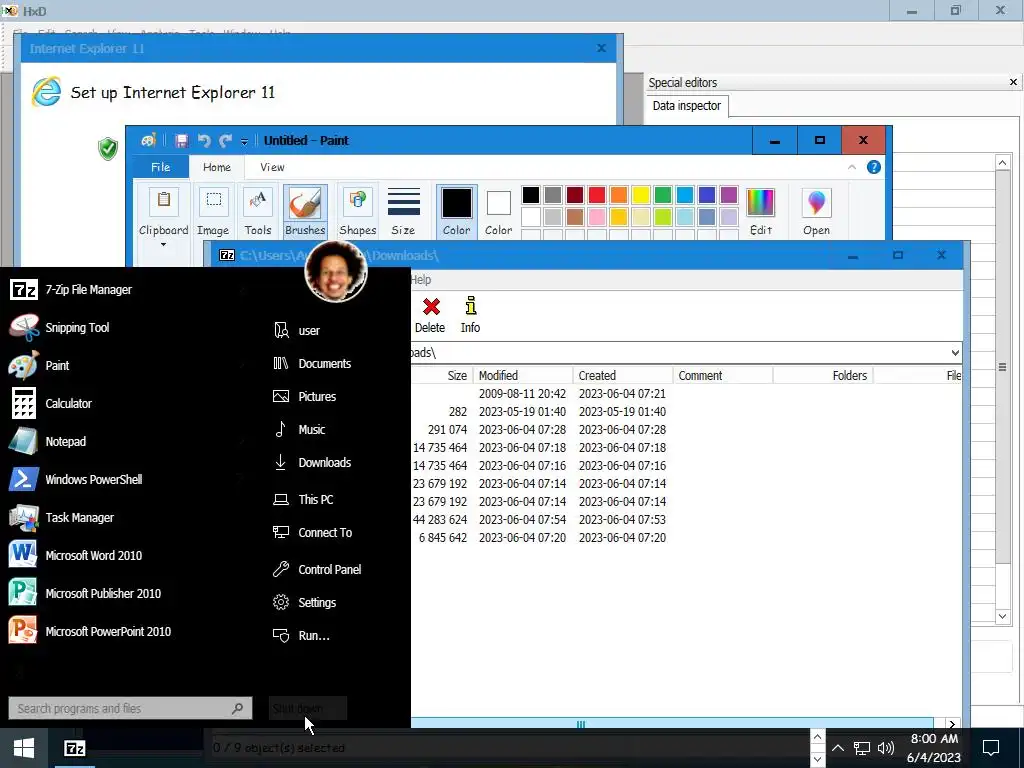This screenshot has height=768, width=1024.
Task: Sort 7-Zip files by the Created column
Action: pos(623,376)
